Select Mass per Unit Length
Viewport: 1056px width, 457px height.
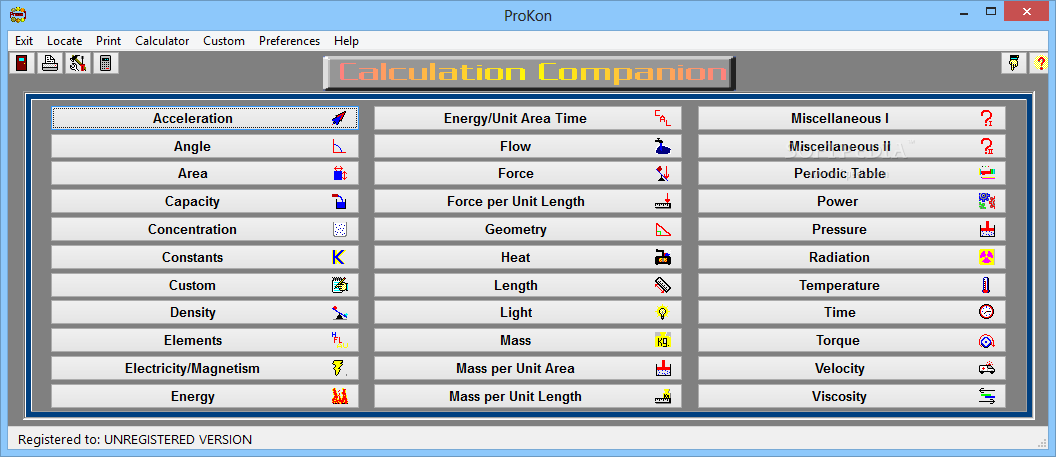tap(528, 396)
